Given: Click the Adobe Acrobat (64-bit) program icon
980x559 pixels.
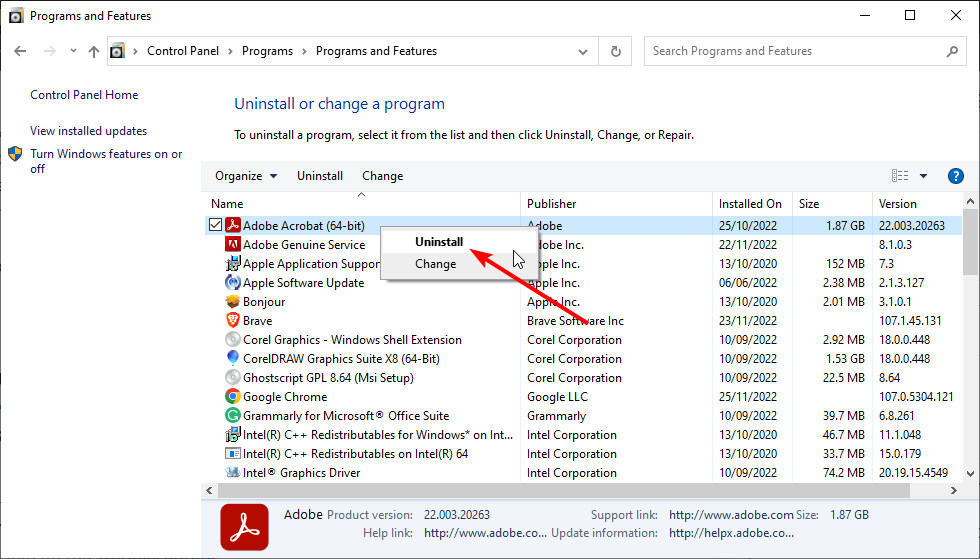Looking at the screenshot, I should (x=232, y=225).
